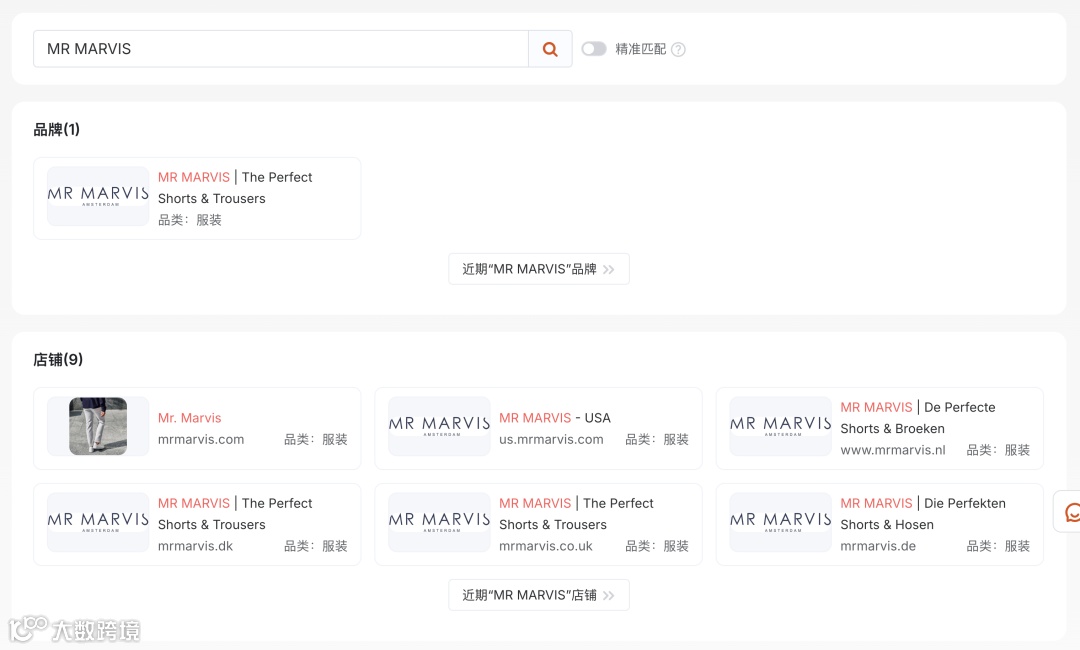Click the 品牌(1) section heading
Screen dimensions: 1080x650
pyautogui.click(x=56, y=129)
